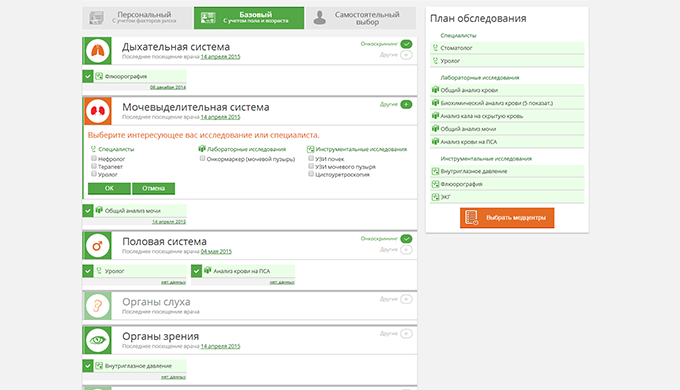
Task: Select Общий анализ крови in the plan
Action: click(507, 90)
